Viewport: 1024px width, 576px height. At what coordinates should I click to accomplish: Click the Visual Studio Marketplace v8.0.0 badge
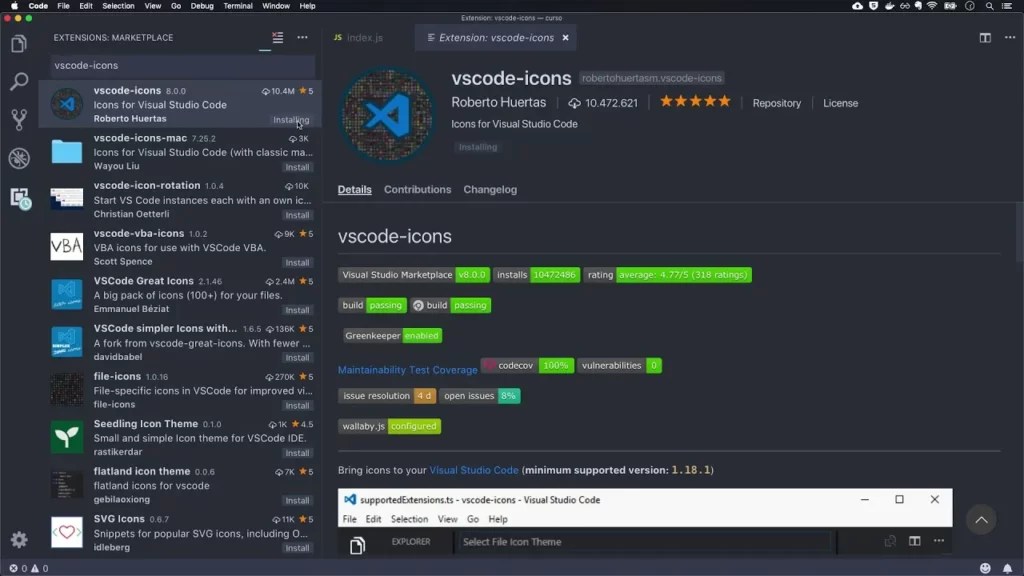pos(414,275)
